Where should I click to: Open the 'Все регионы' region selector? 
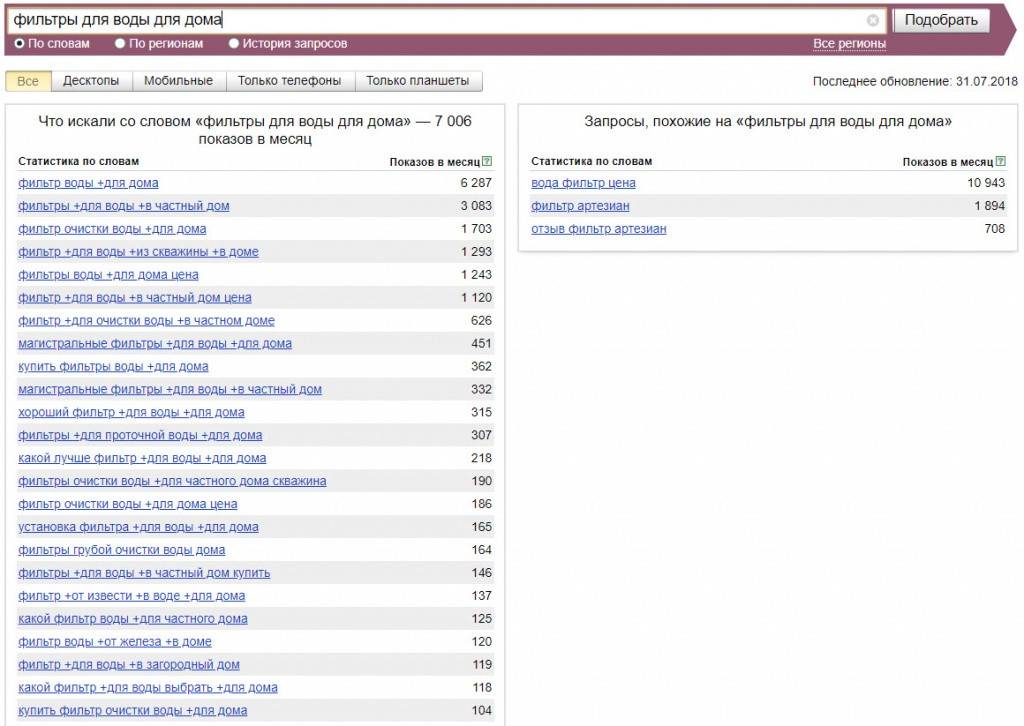(850, 44)
